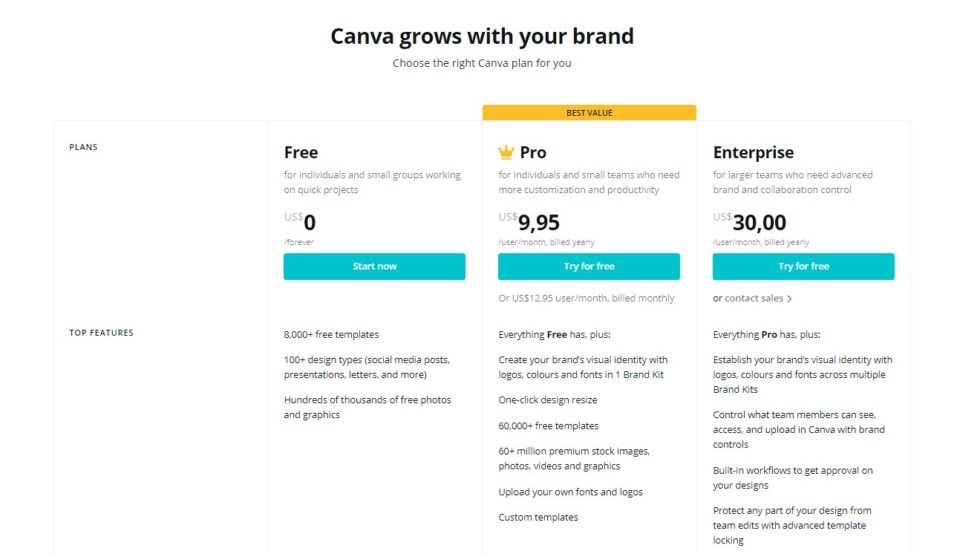The width and height of the screenshot is (980, 554).
Task: Click the 'One-click design resize' feature
Action: click(548, 400)
